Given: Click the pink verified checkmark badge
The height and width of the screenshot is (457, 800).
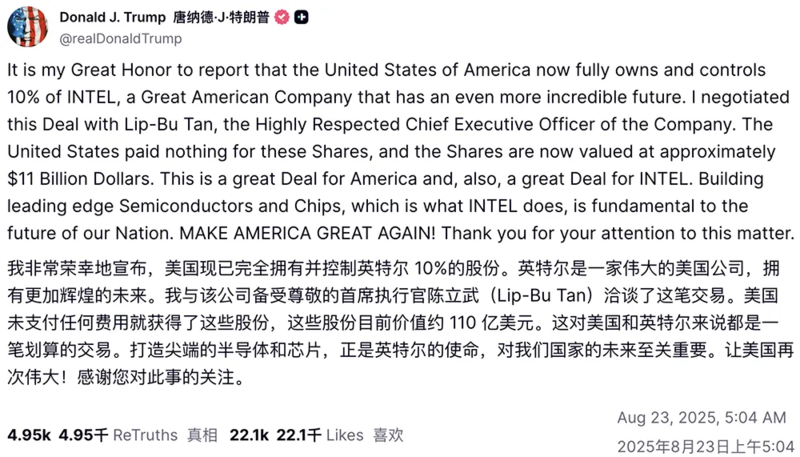Looking at the screenshot, I should [x=283, y=19].
